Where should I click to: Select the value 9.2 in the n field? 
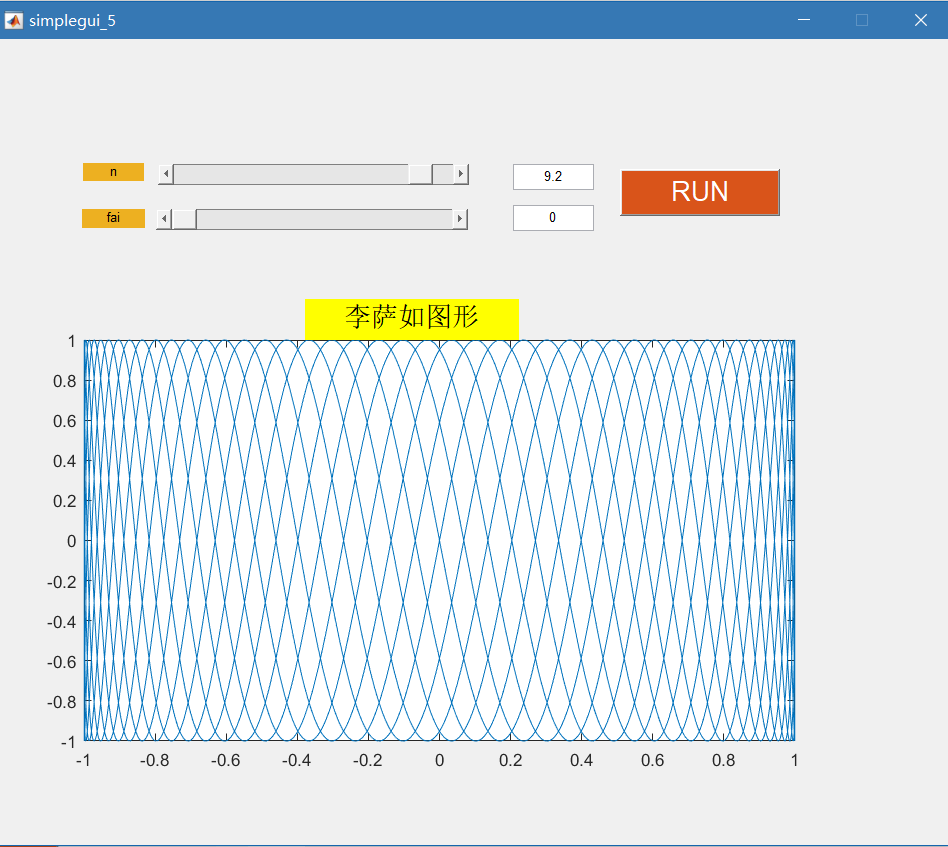click(553, 176)
